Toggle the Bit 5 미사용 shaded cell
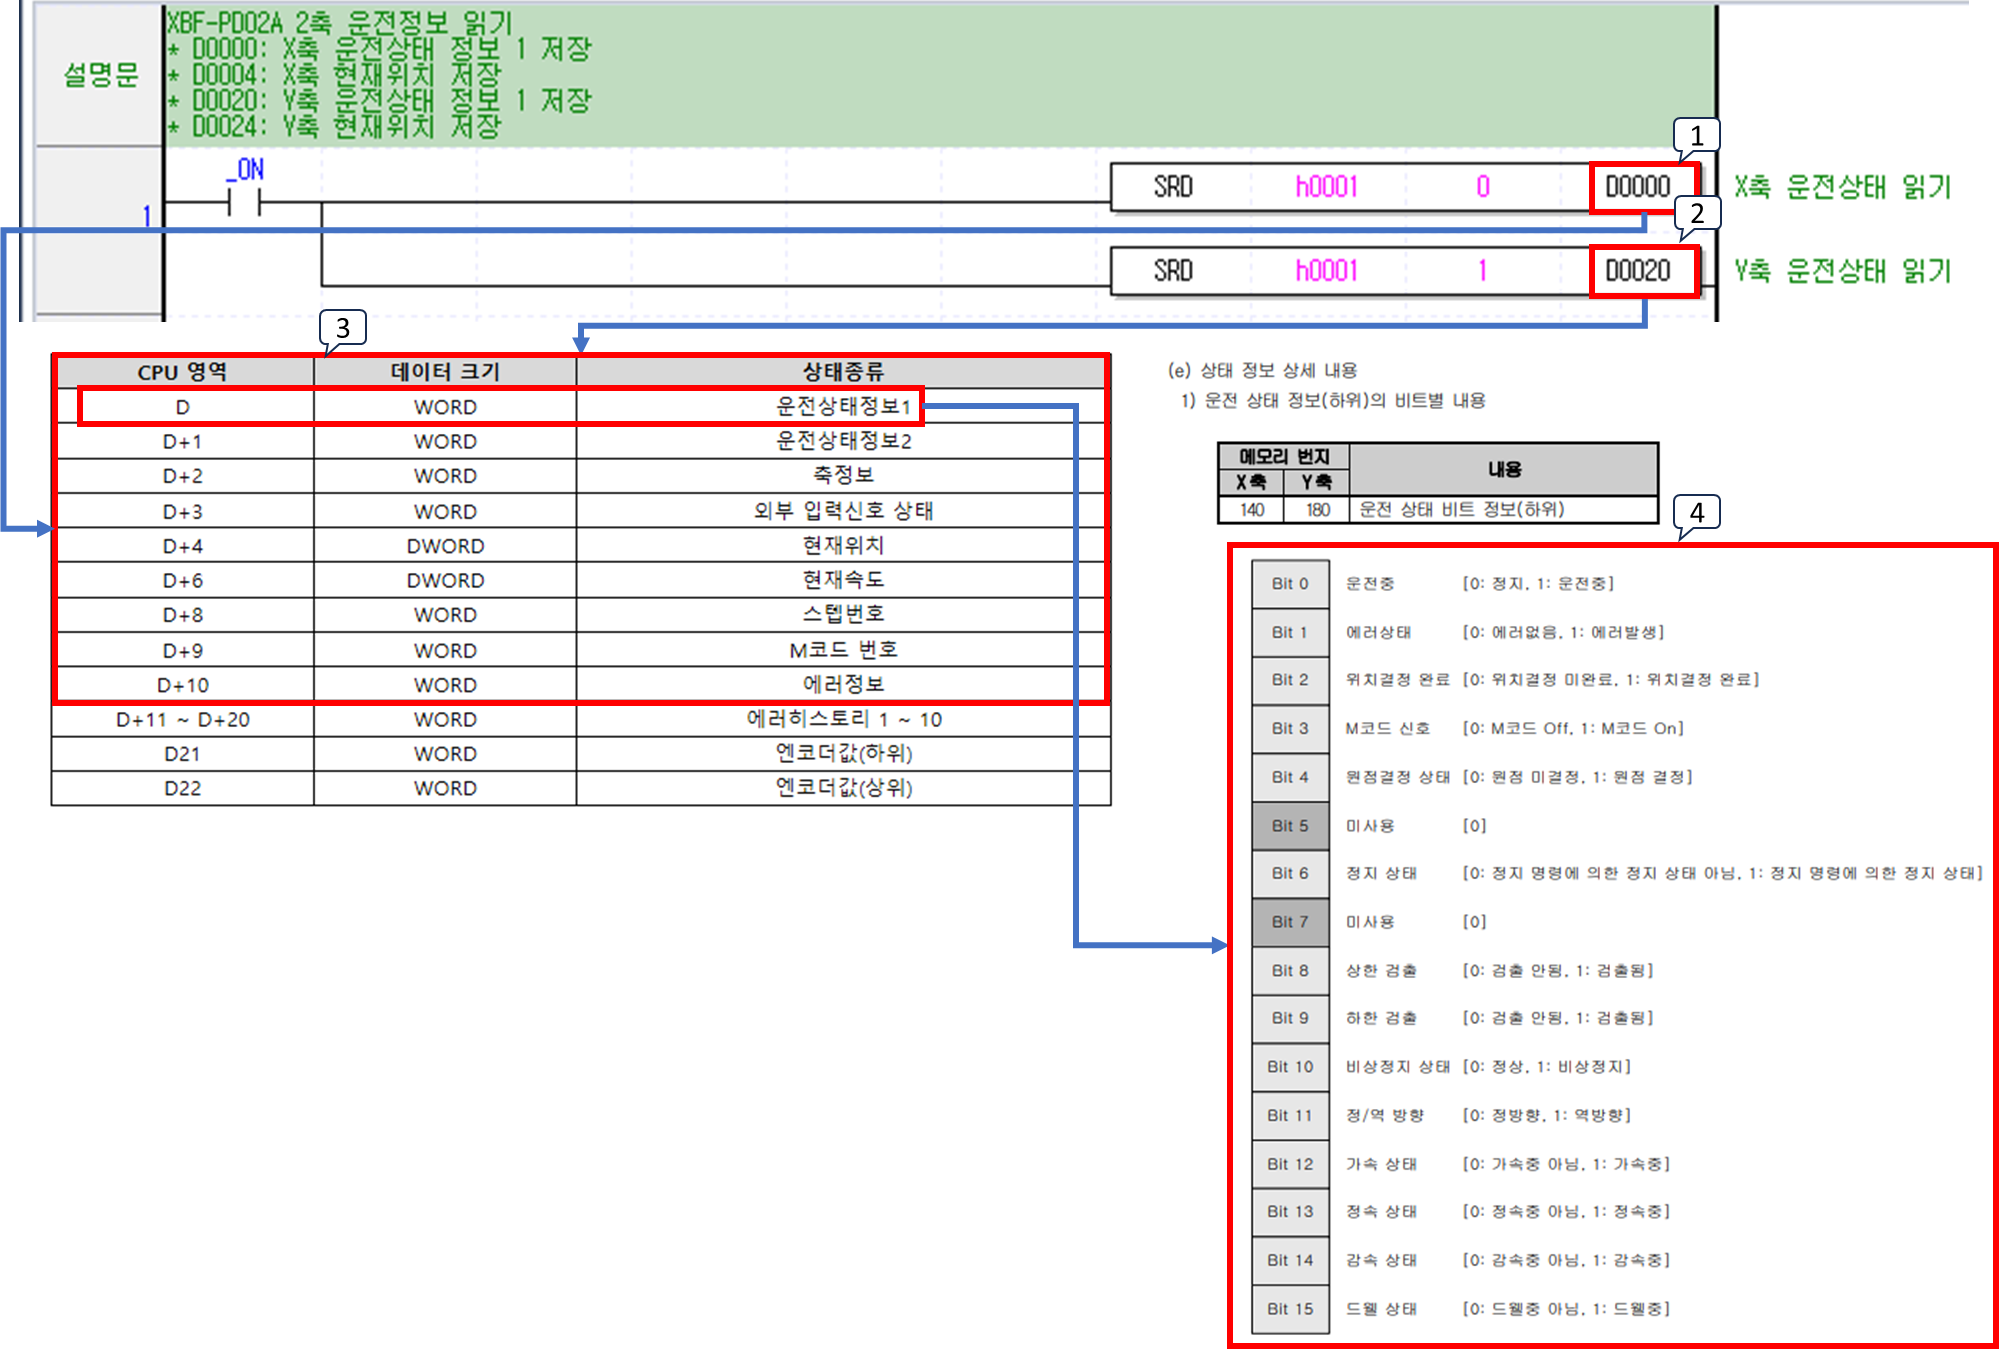 click(1289, 826)
